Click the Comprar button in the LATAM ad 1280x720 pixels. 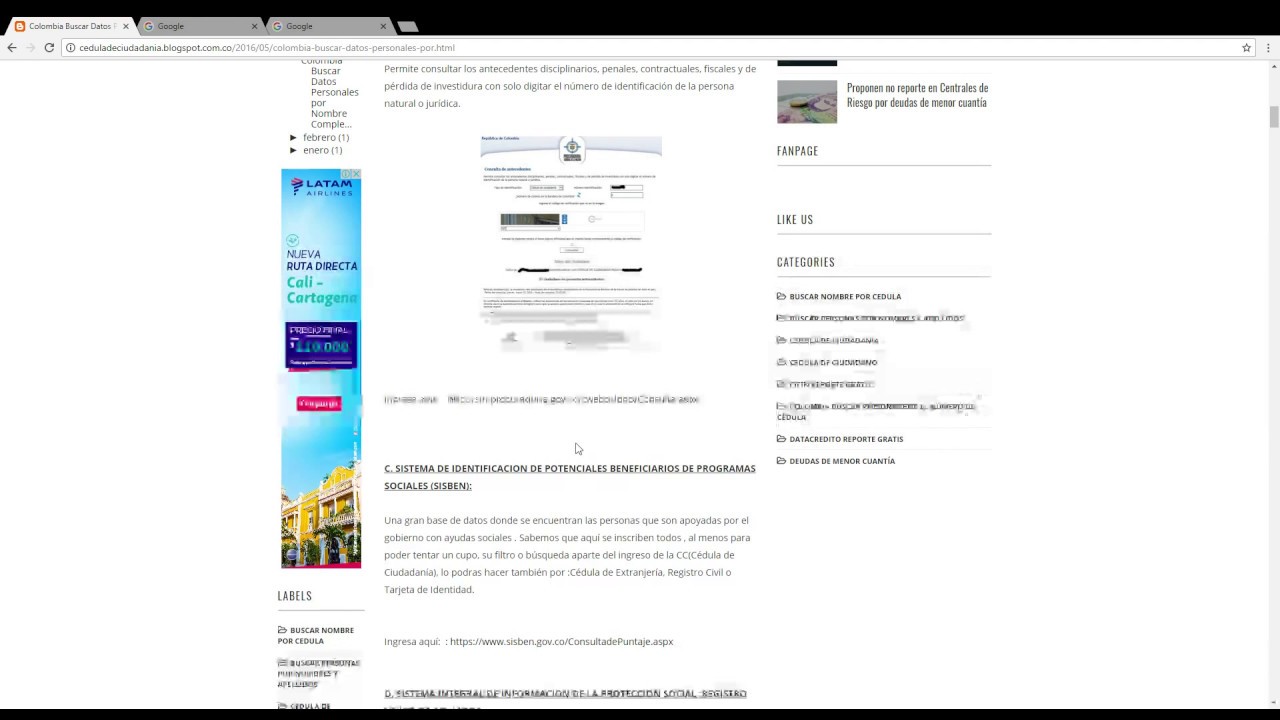[x=319, y=404]
